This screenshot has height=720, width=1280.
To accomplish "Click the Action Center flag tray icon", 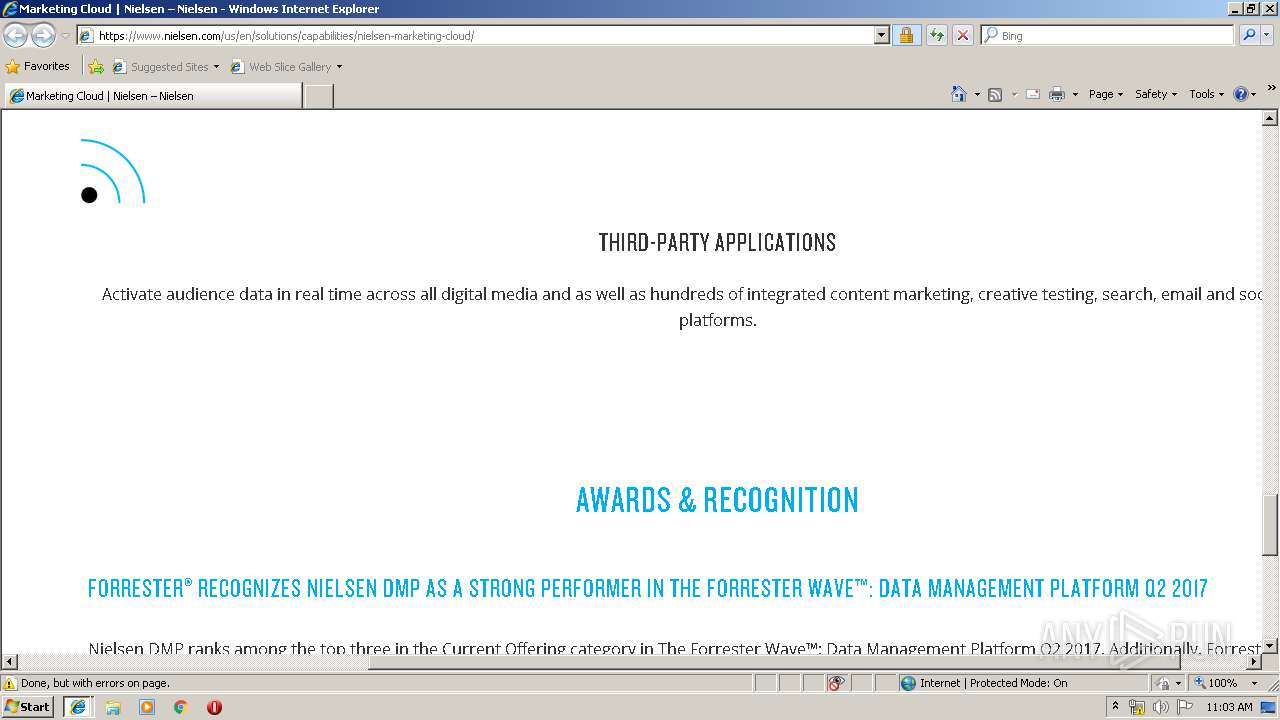I will 1185,707.
